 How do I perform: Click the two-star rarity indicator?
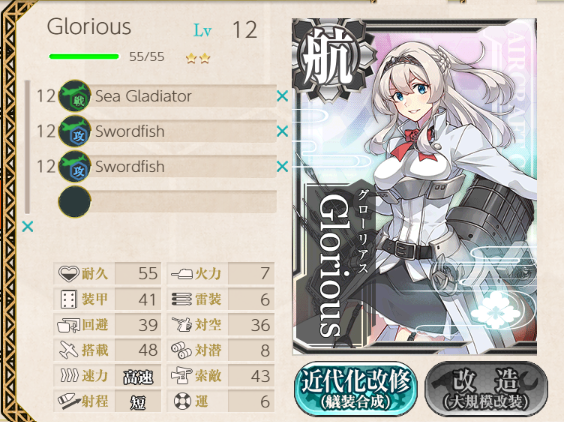(x=198, y=58)
